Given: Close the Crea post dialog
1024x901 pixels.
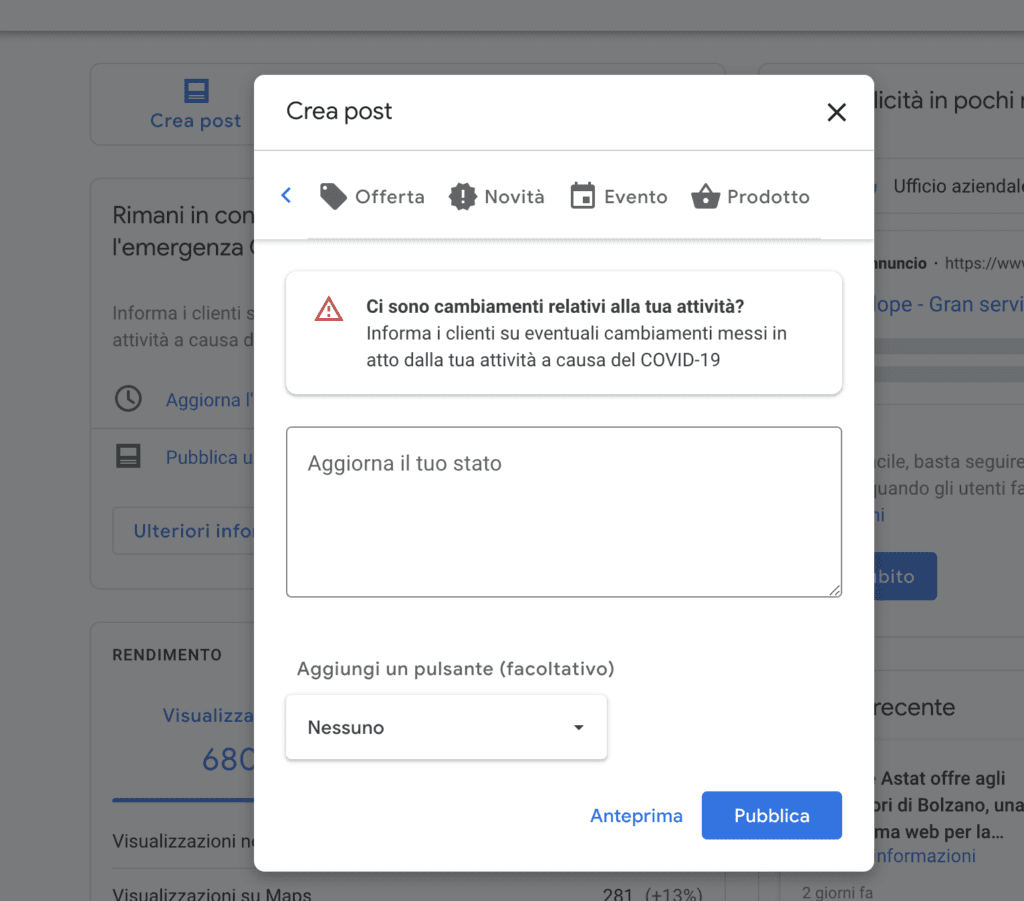Looking at the screenshot, I should [x=836, y=112].
